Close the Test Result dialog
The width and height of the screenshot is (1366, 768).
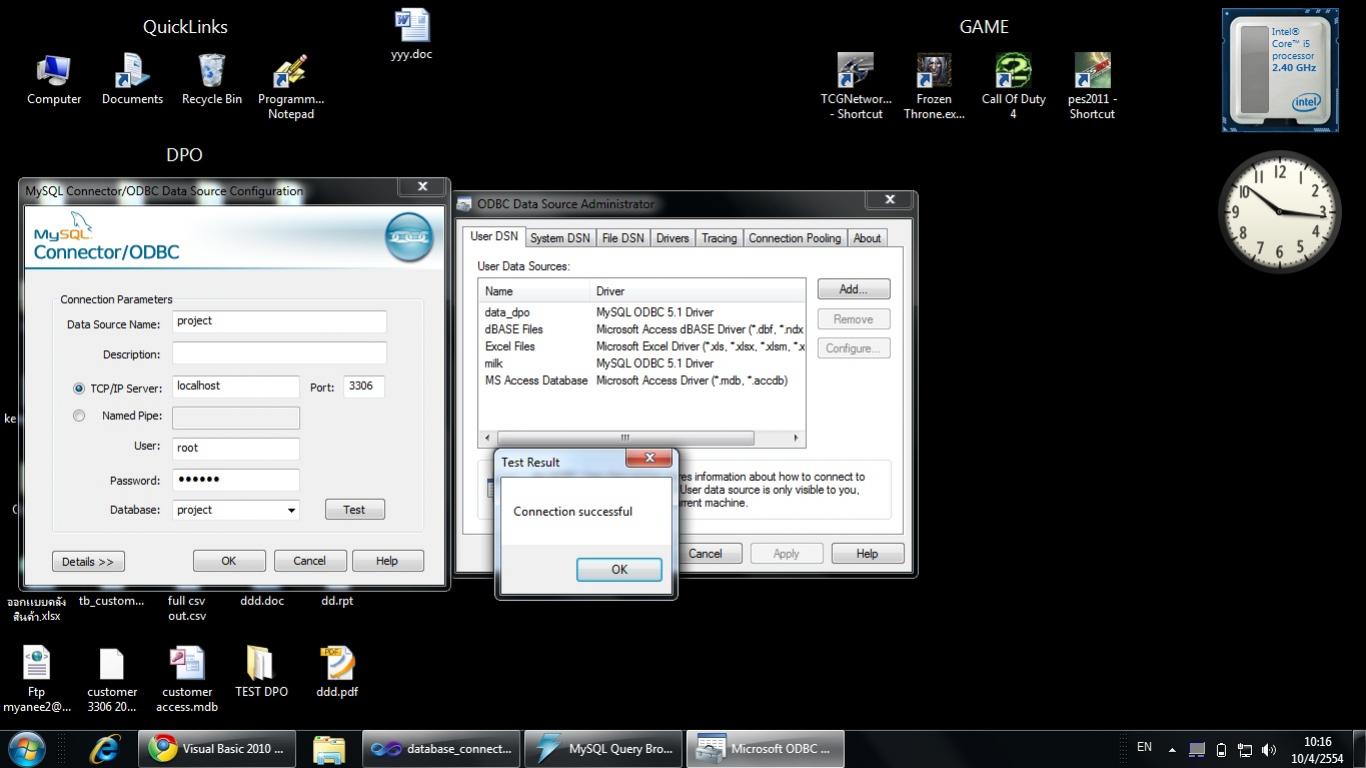(x=650, y=457)
